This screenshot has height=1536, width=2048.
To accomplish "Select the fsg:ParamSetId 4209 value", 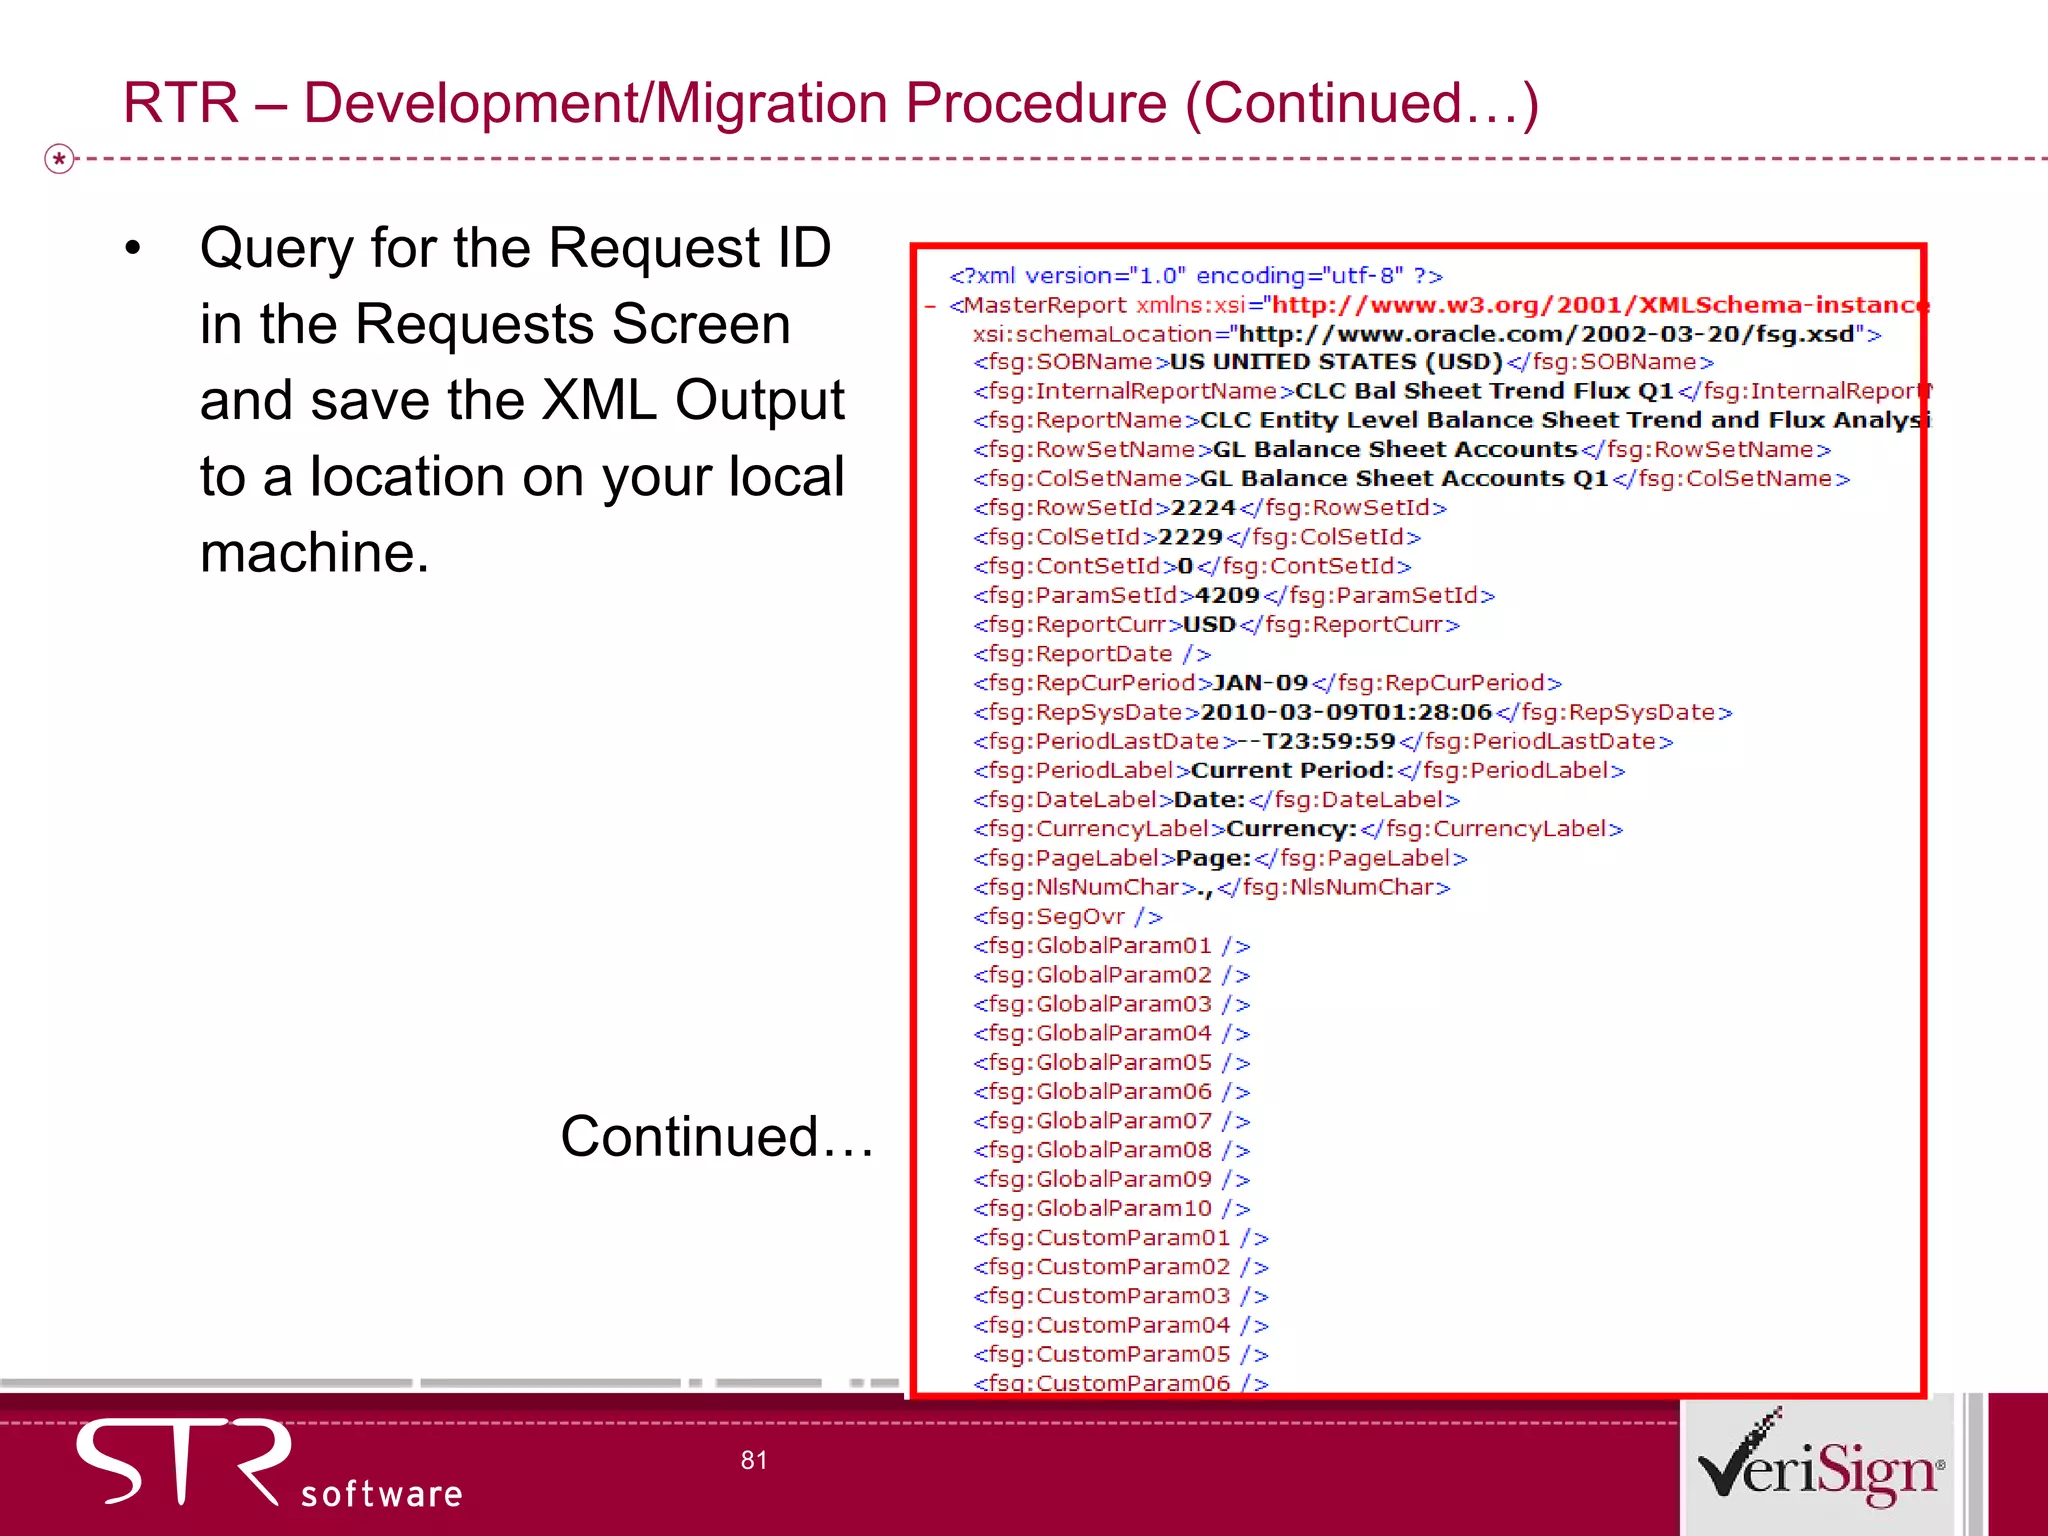I will coord(1227,595).
